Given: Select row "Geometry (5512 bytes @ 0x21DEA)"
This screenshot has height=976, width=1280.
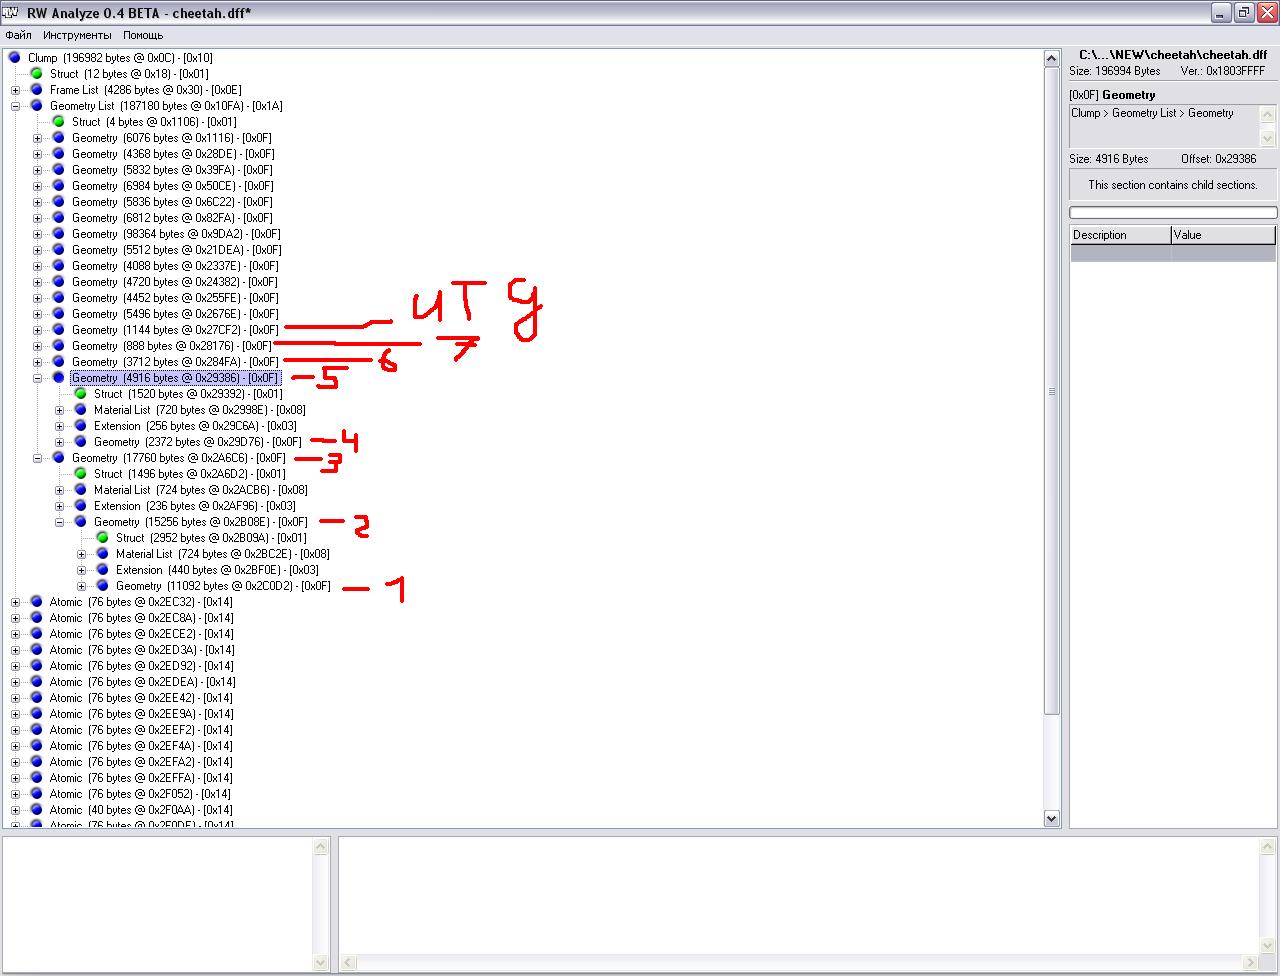Looking at the screenshot, I should [x=177, y=250].
